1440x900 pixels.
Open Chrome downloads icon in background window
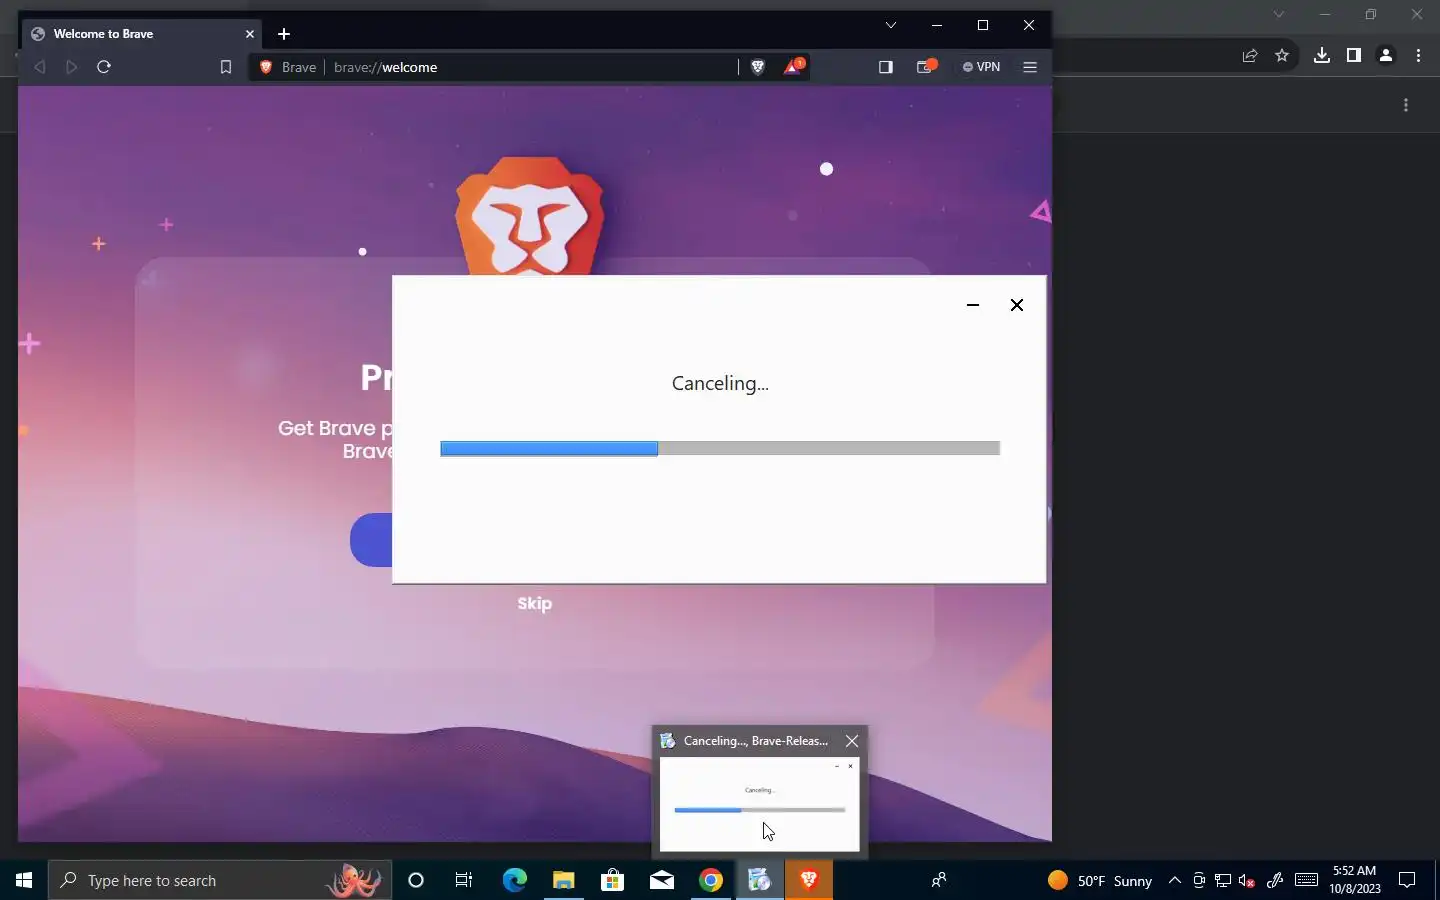point(1322,56)
